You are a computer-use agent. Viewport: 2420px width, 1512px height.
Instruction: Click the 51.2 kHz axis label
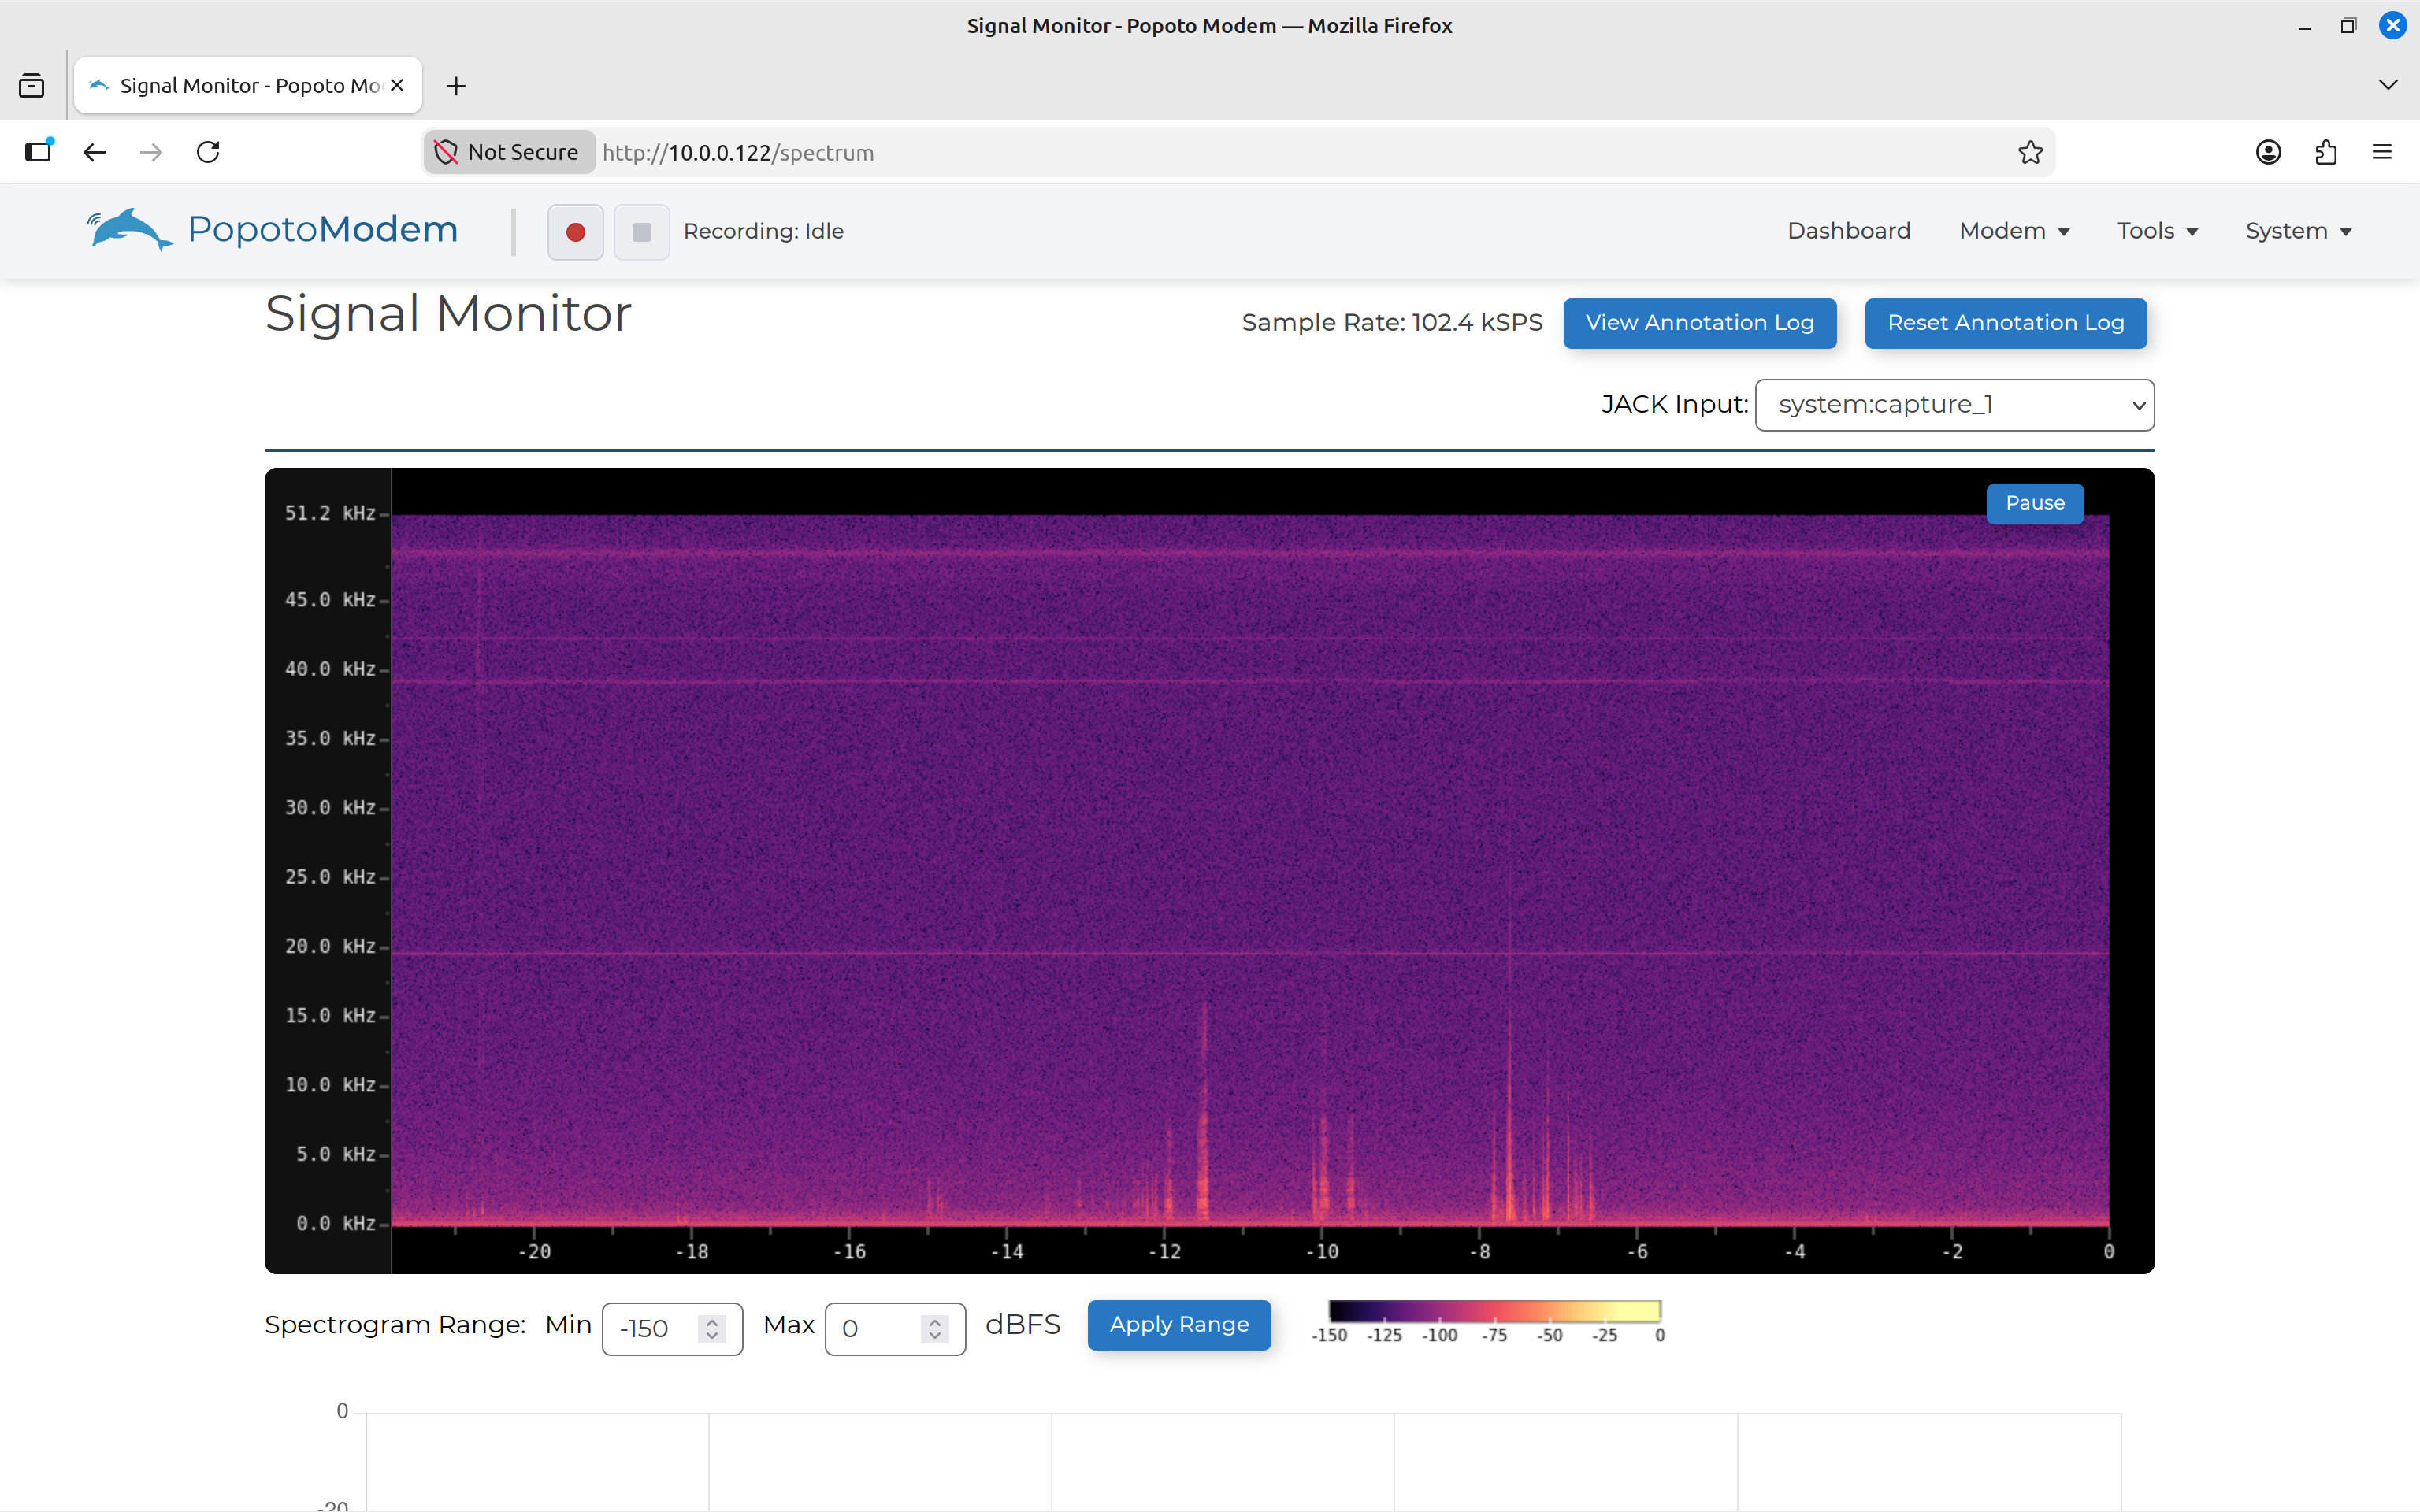click(x=330, y=513)
